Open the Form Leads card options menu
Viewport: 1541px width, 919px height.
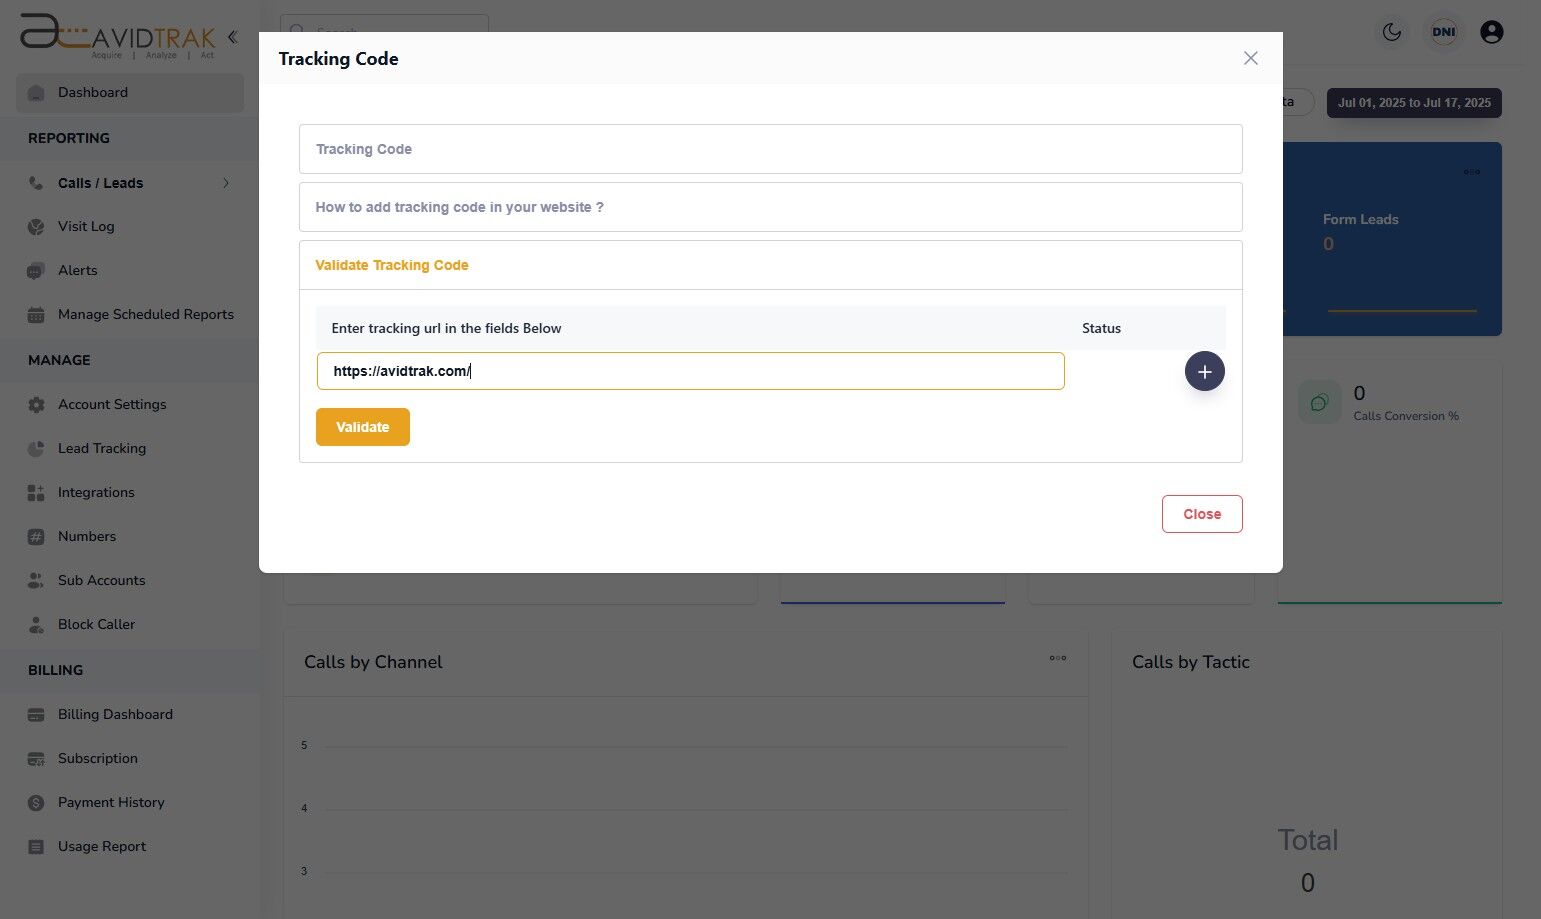click(x=1471, y=171)
